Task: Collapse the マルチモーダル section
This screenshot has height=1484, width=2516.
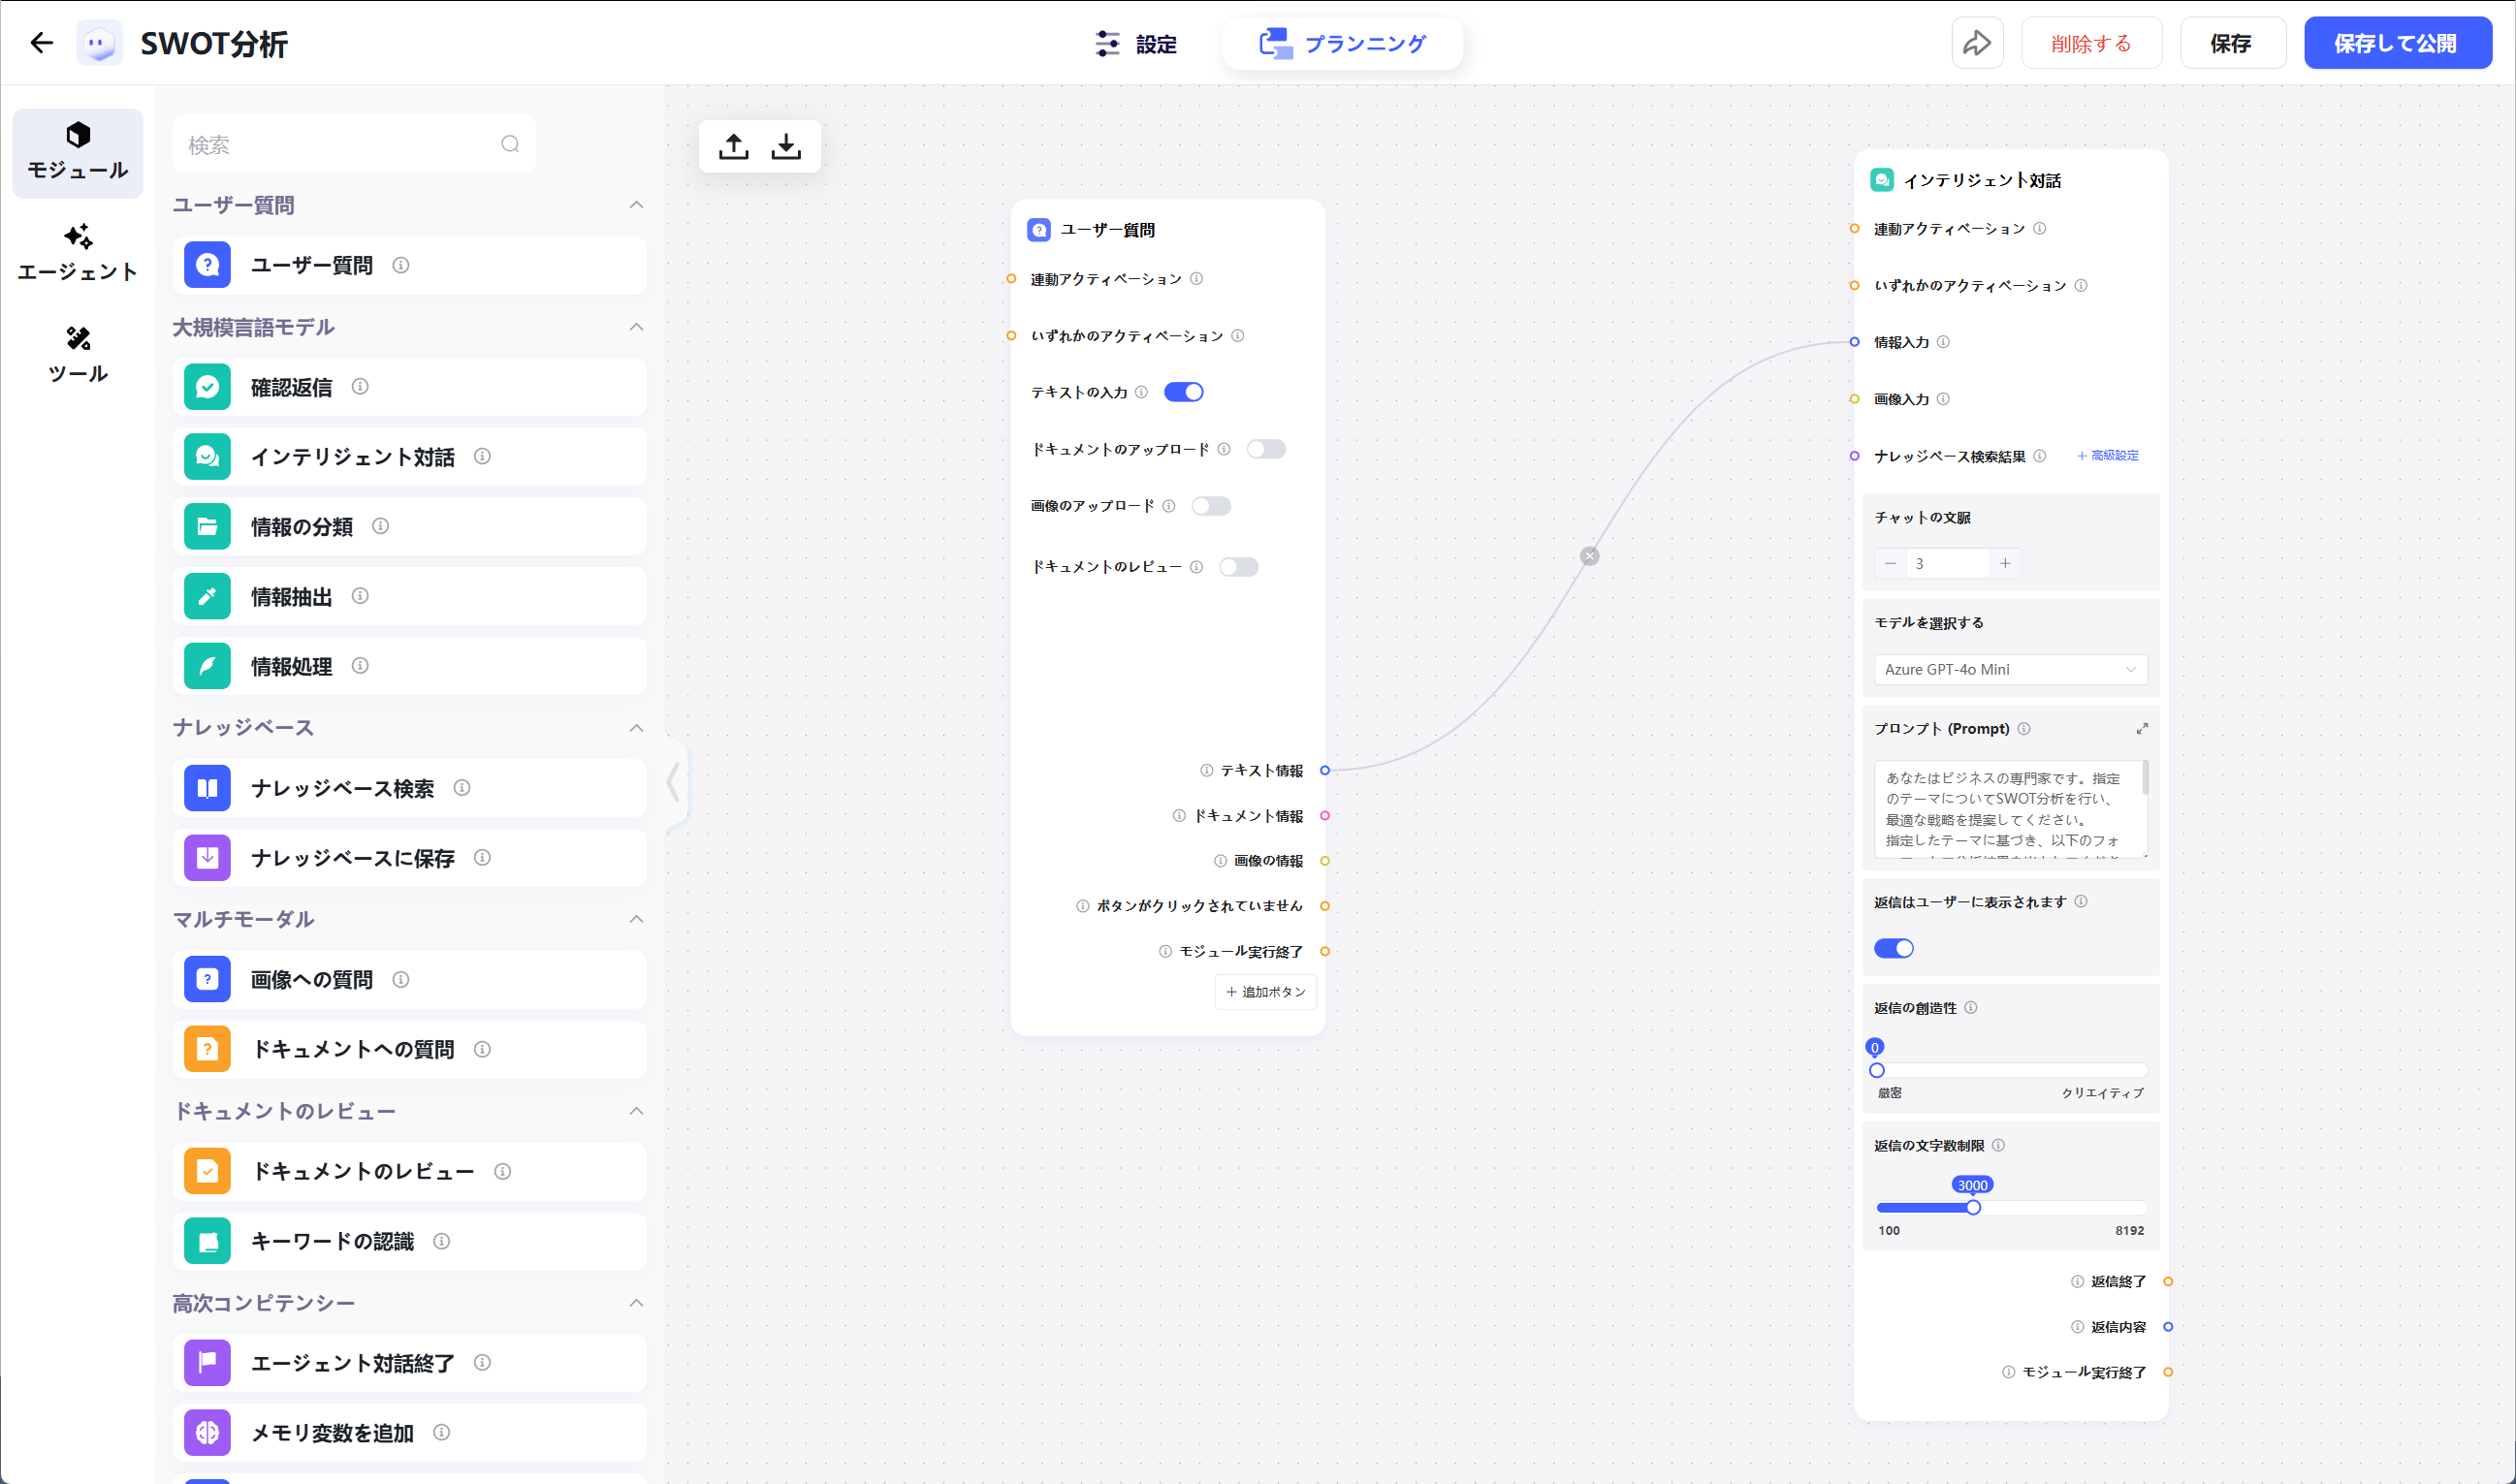Action: (636, 919)
